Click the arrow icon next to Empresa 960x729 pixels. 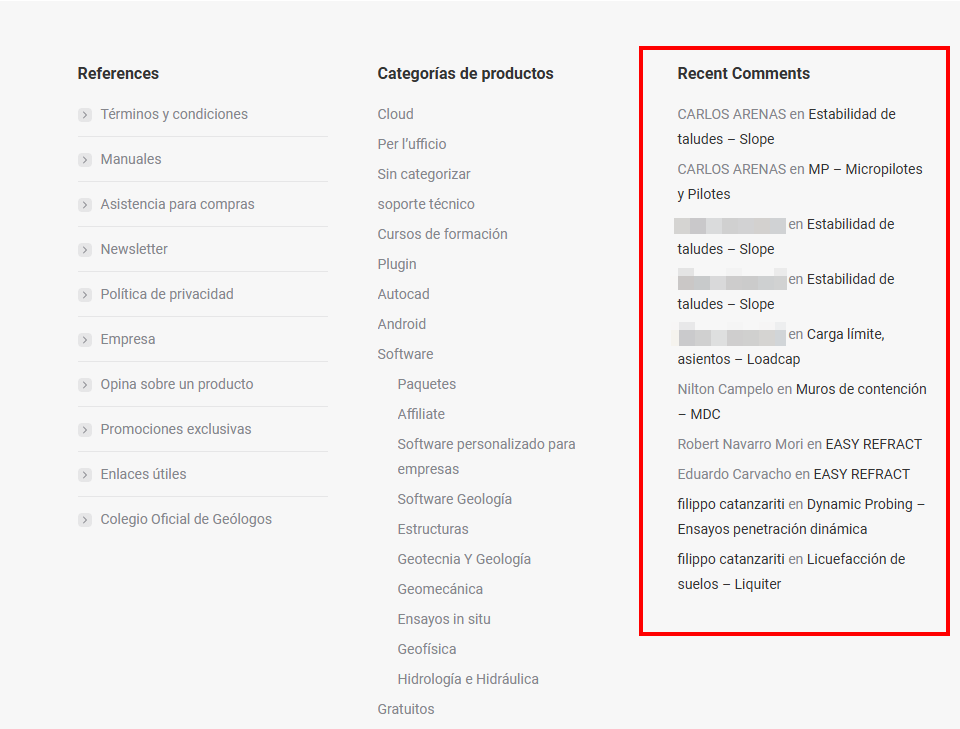(x=85, y=339)
